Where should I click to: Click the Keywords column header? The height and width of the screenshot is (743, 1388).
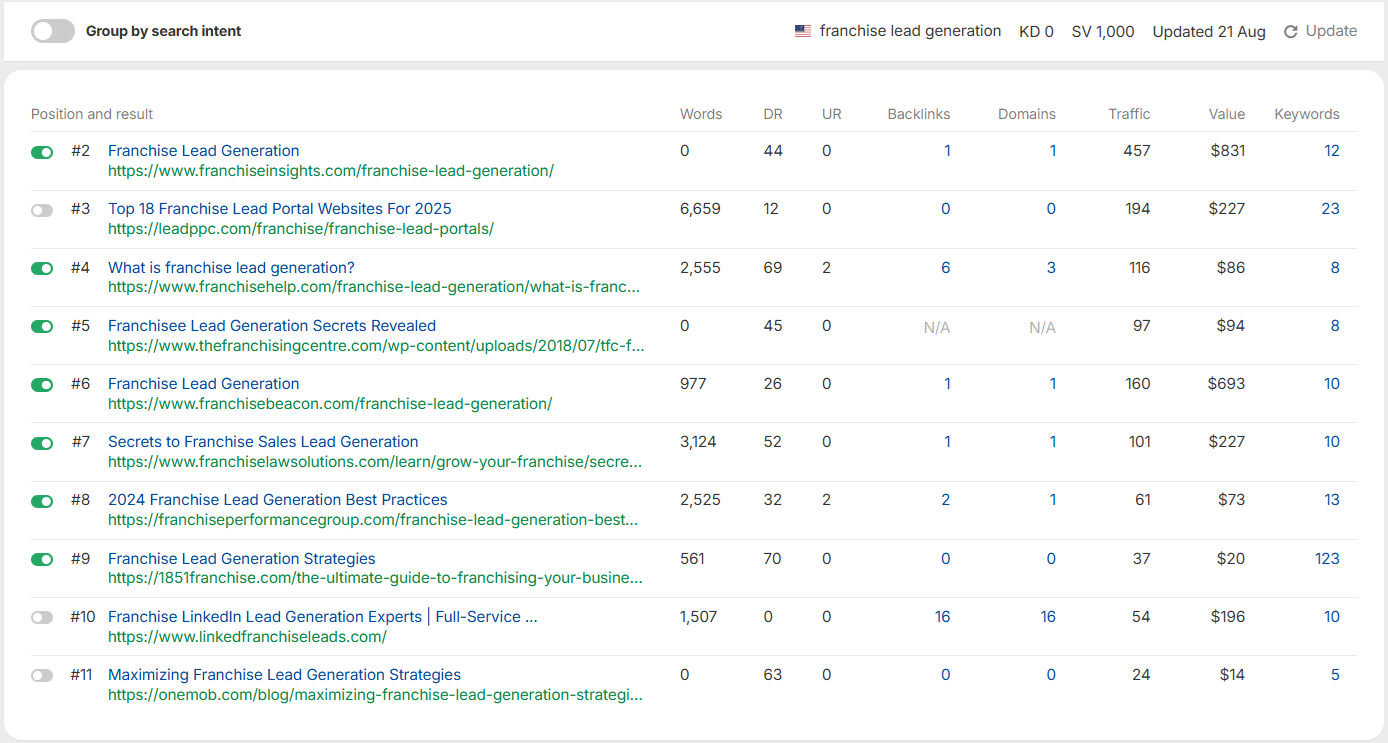pos(1307,114)
